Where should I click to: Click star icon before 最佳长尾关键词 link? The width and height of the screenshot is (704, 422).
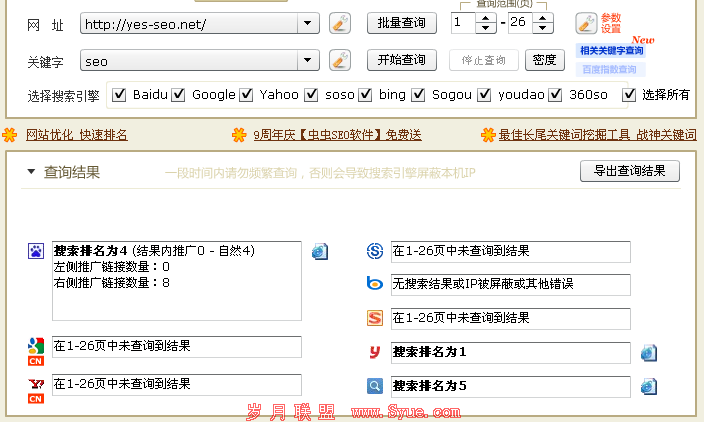pyautogui.click(x=488, y=135)
